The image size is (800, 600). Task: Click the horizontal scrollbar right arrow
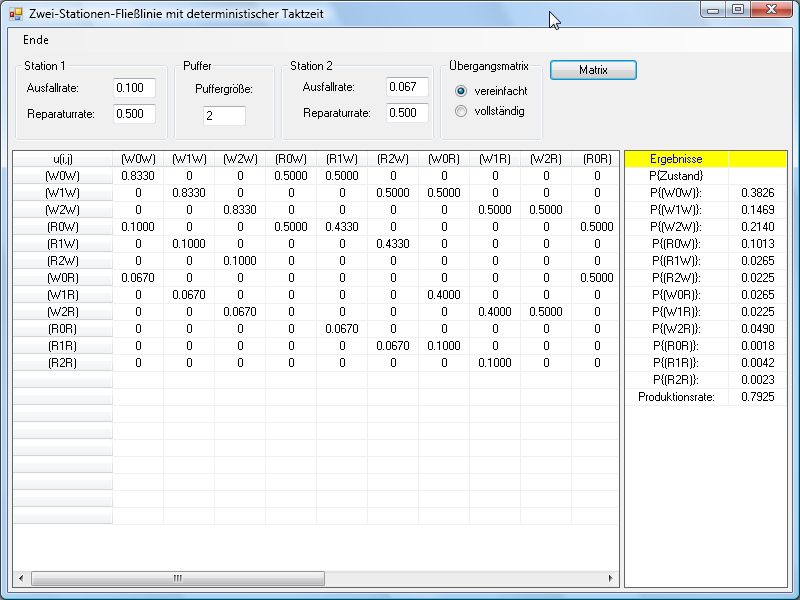pyautogui.click(x=612, y=578)
